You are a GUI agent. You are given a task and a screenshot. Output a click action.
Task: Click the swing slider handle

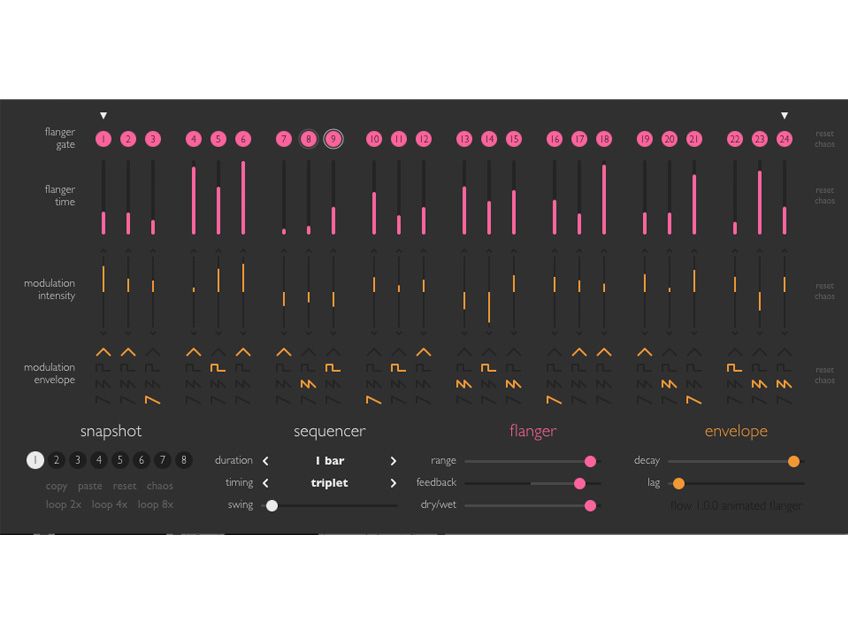tap(271, 505)
